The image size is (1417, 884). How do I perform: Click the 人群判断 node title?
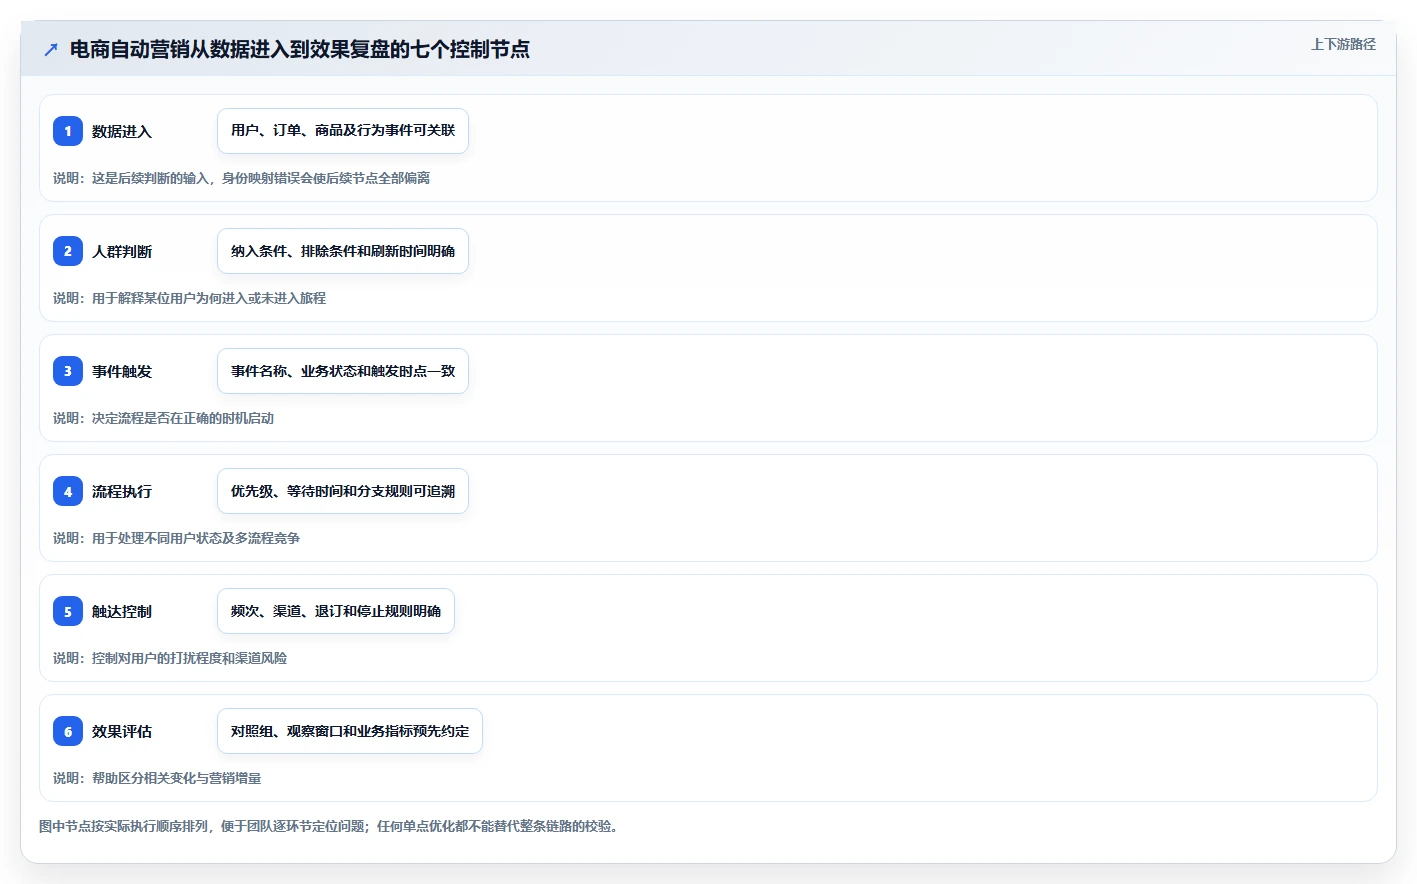[x=122, y=251]
